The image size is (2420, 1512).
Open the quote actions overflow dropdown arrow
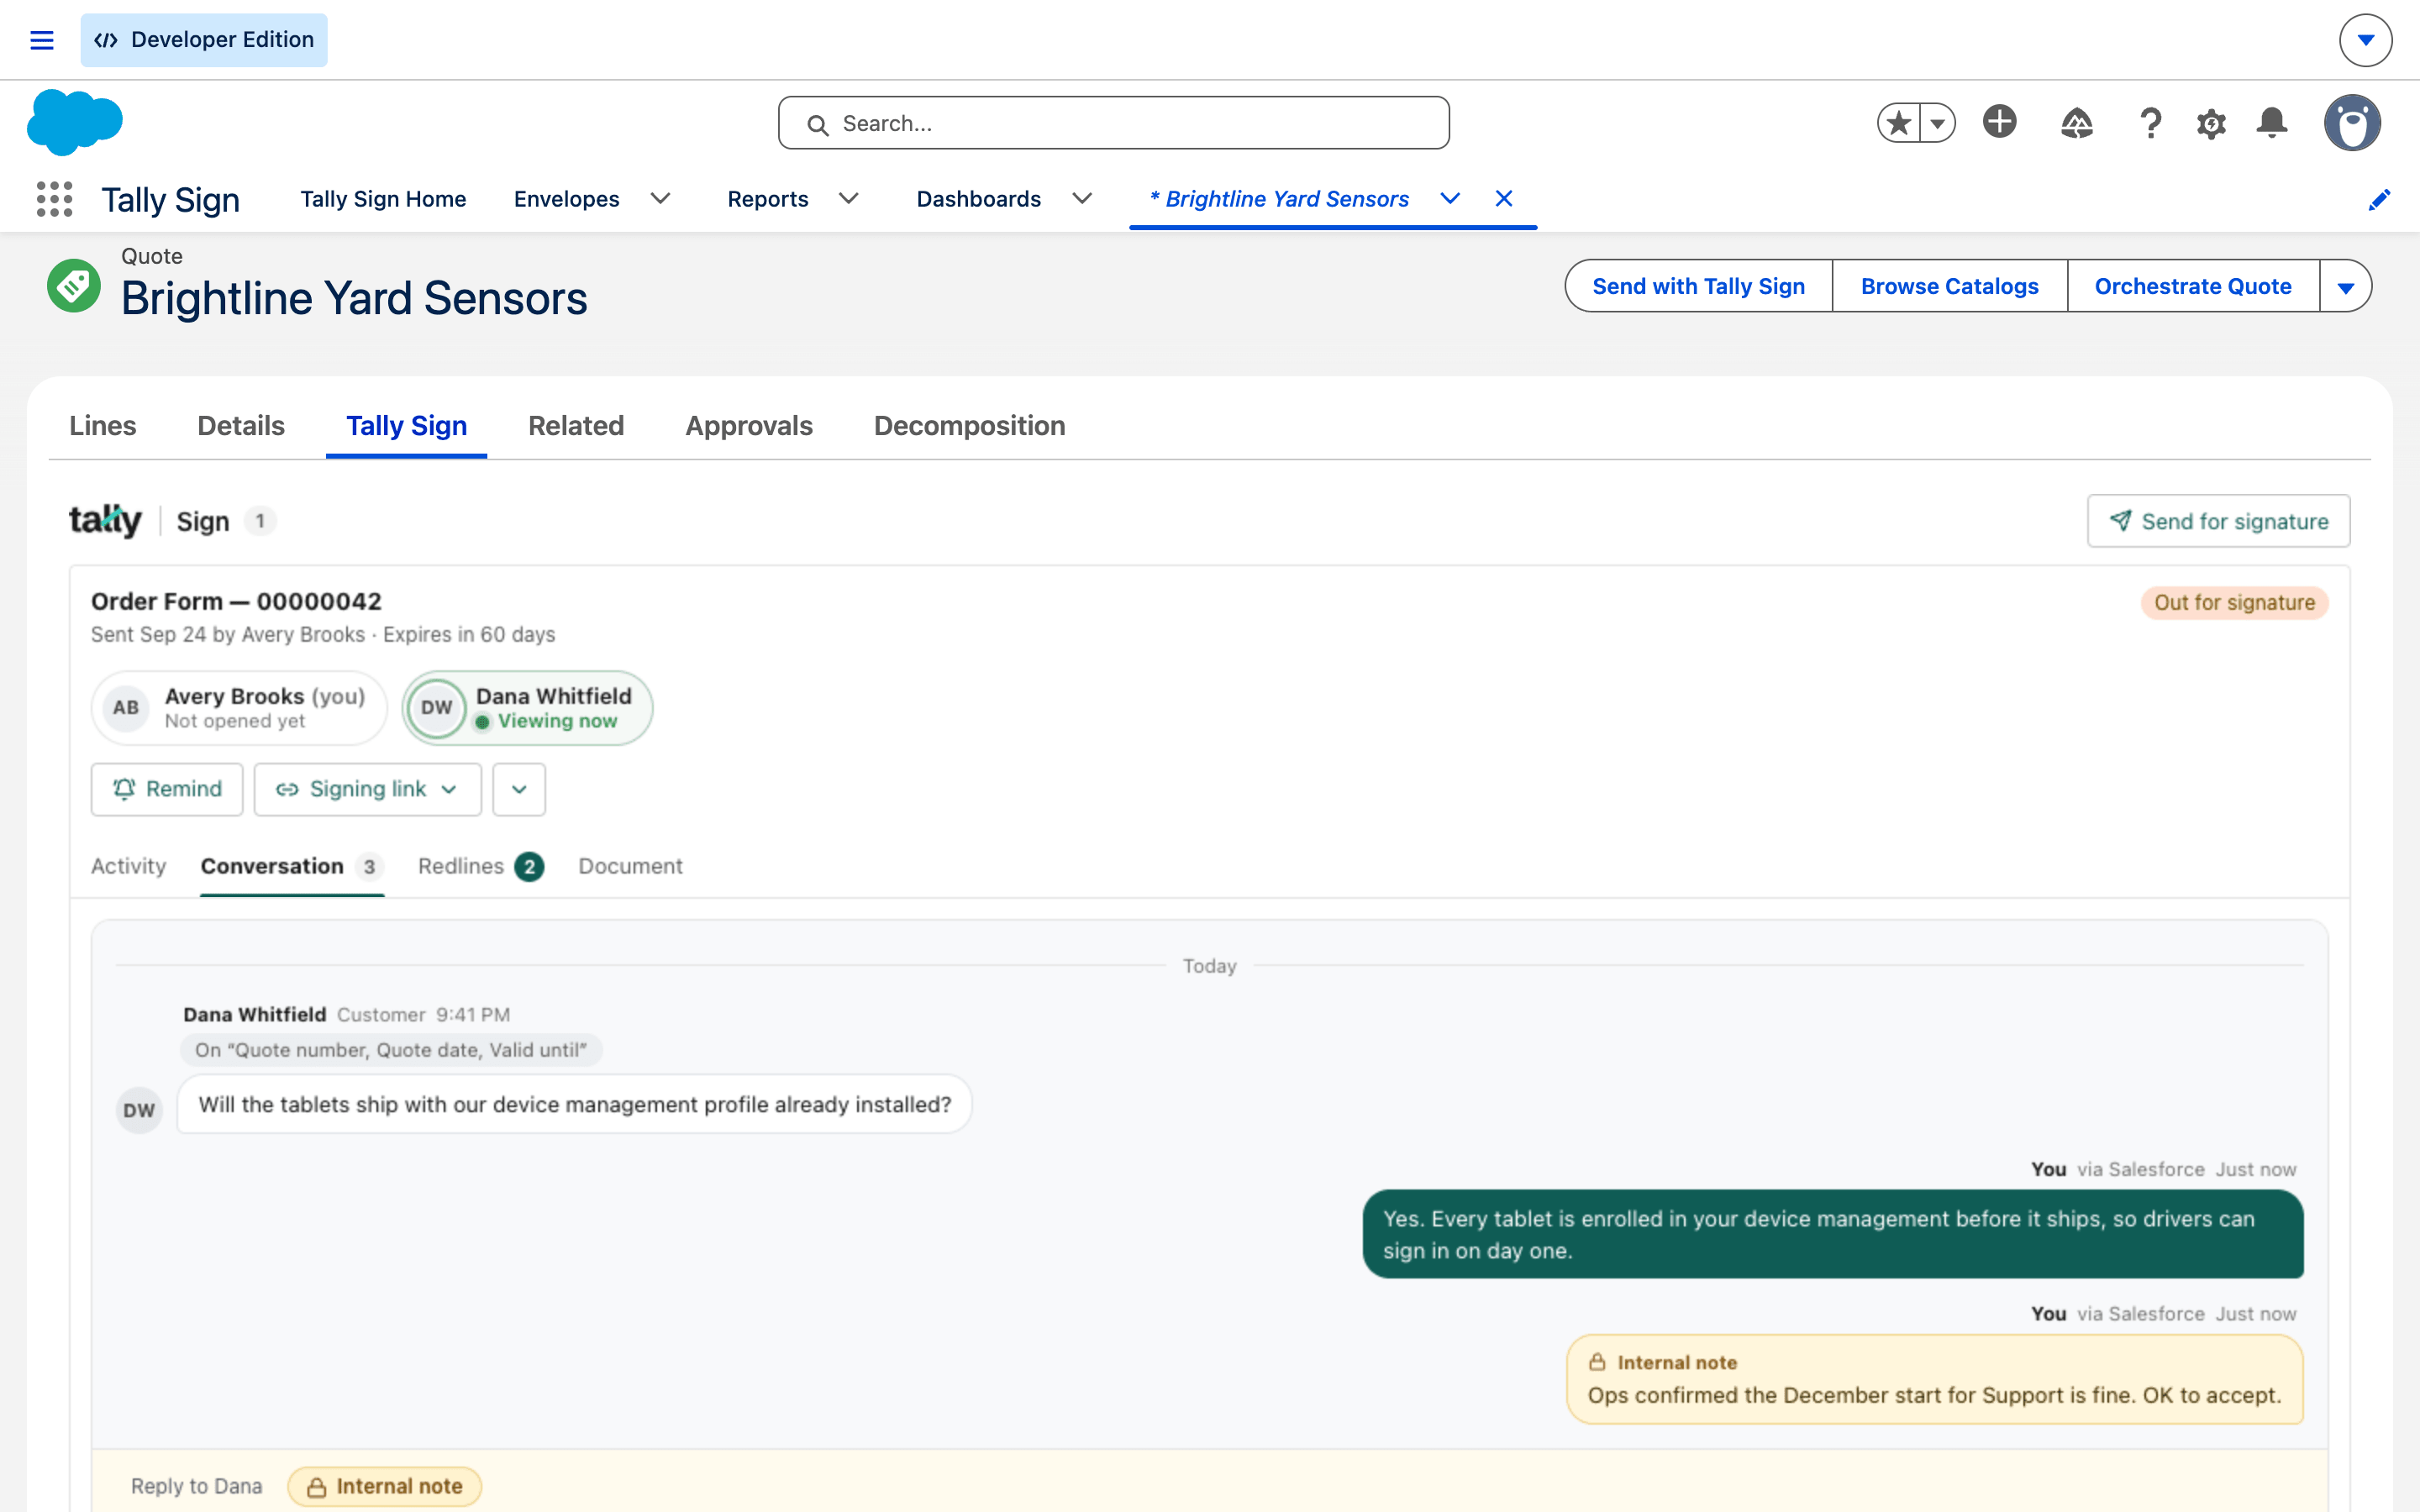click(2345, 287)
